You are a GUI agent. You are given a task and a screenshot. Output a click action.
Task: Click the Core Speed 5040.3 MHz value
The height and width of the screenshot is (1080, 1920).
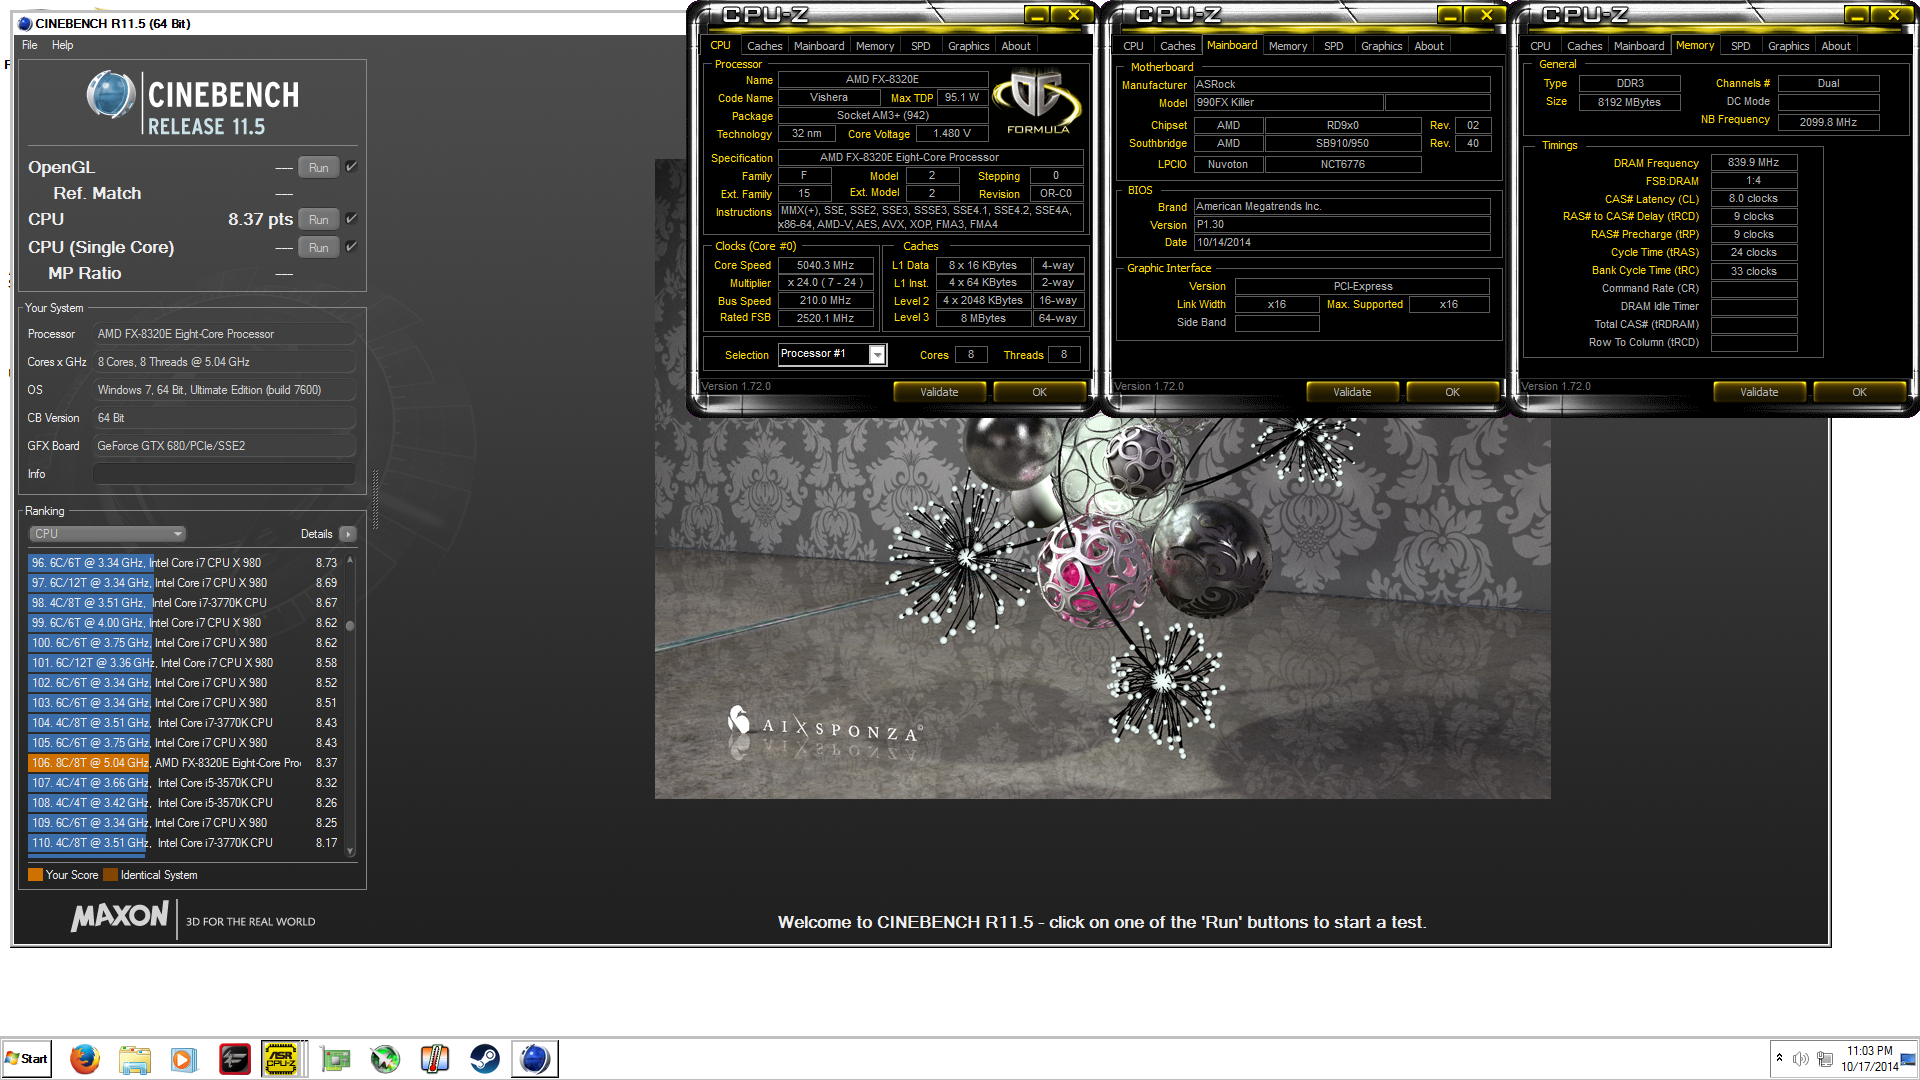coord(825,265)
